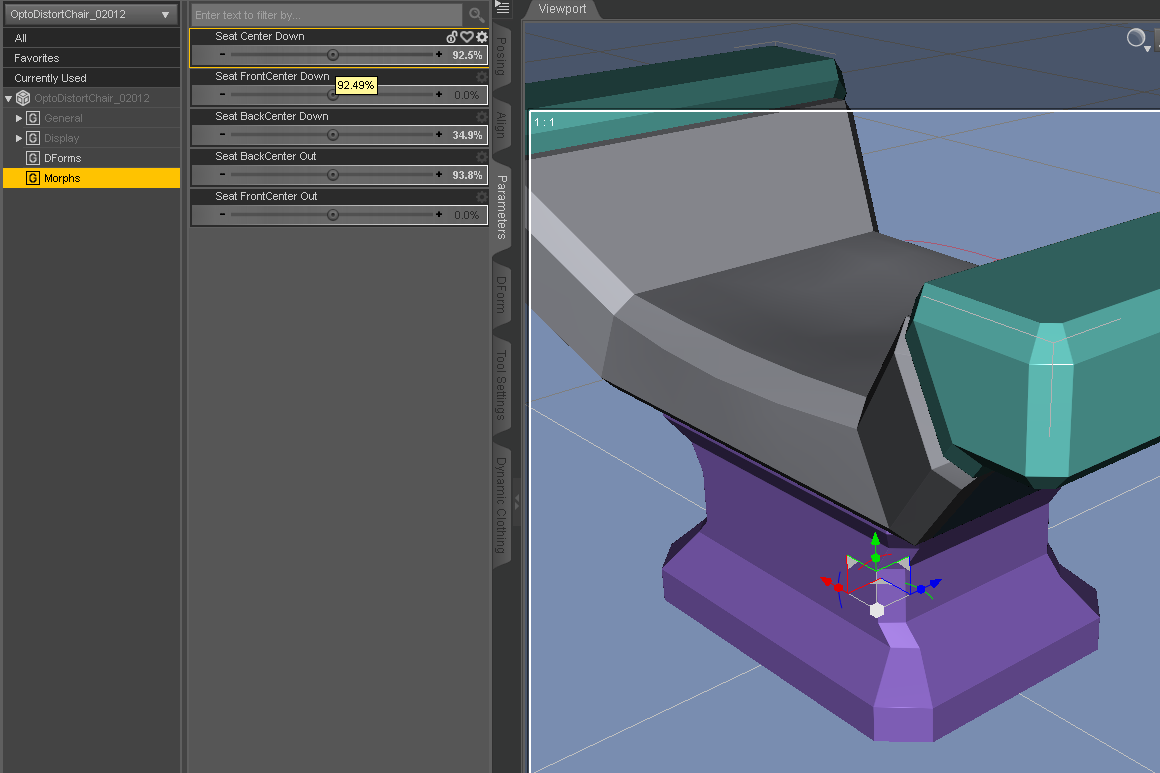Viewport: 1160px width, 773px height.
Task: Expand the General property group
Action: pyautogui.click(x=19, y=118)
